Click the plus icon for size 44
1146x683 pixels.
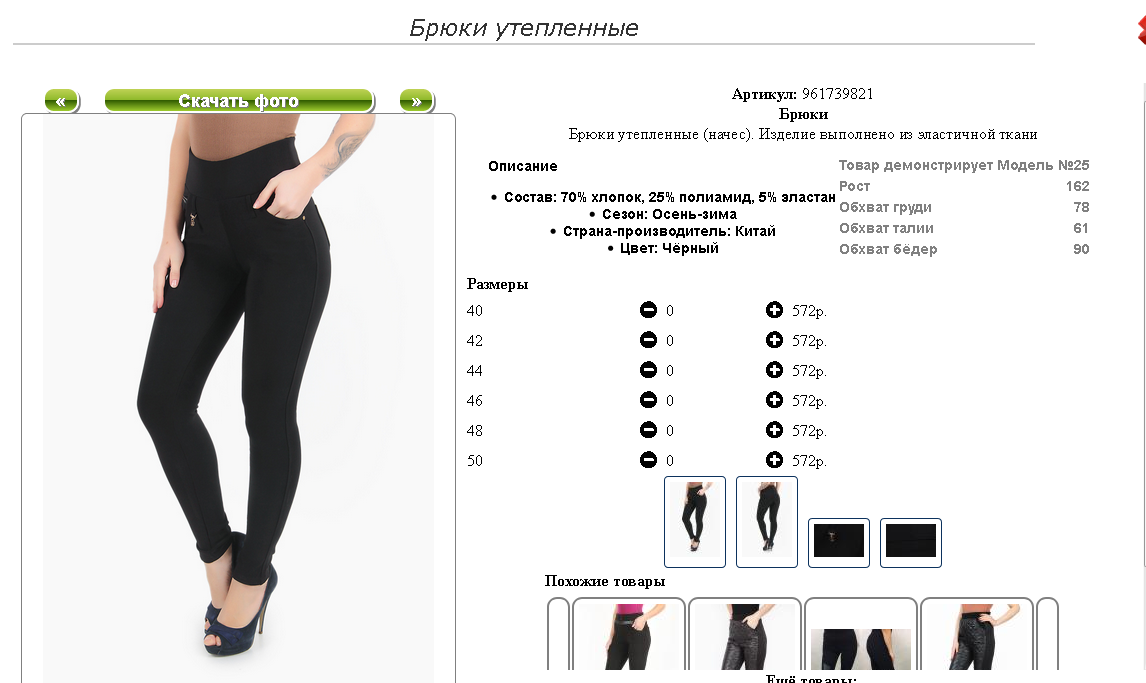click(x=774, y=370)
